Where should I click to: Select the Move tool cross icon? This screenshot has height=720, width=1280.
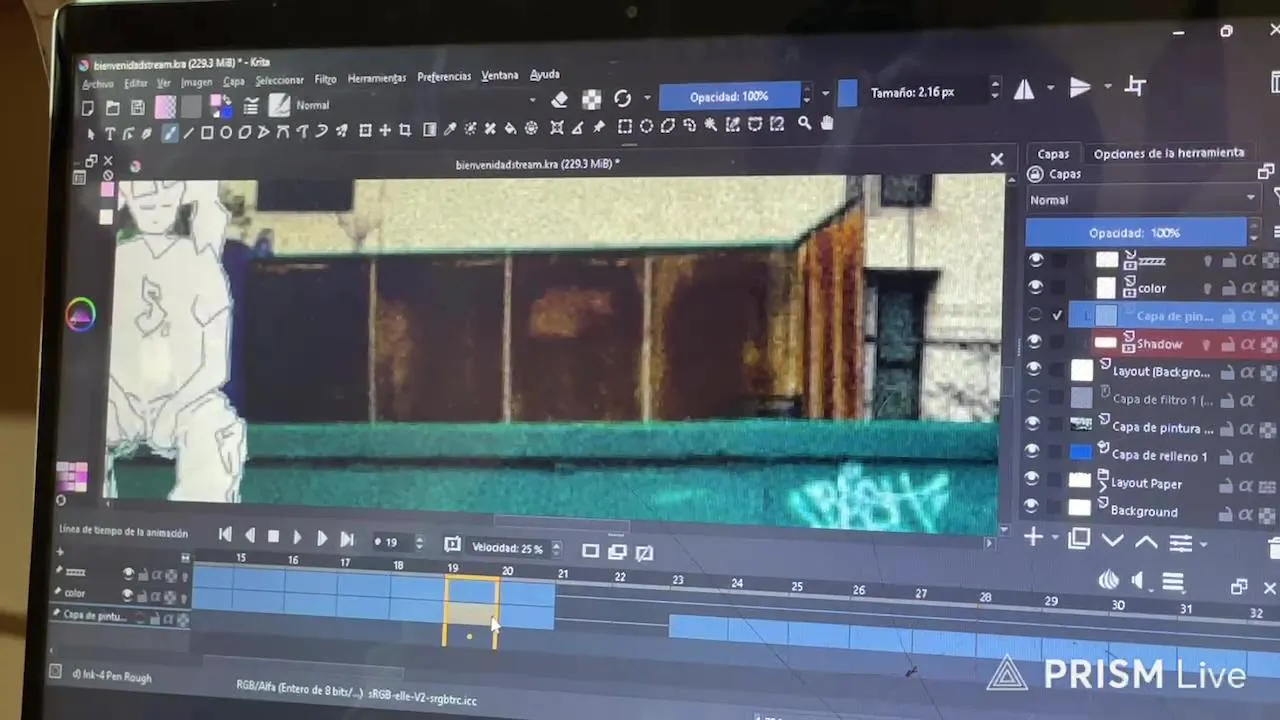385,130
